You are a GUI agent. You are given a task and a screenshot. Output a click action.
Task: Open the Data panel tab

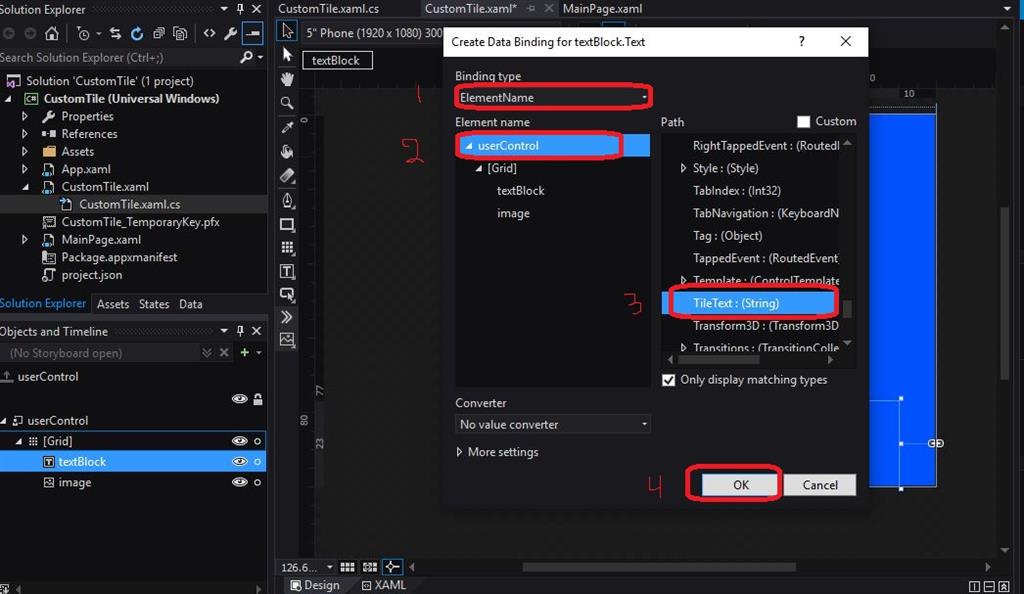[x=191, y=304]
